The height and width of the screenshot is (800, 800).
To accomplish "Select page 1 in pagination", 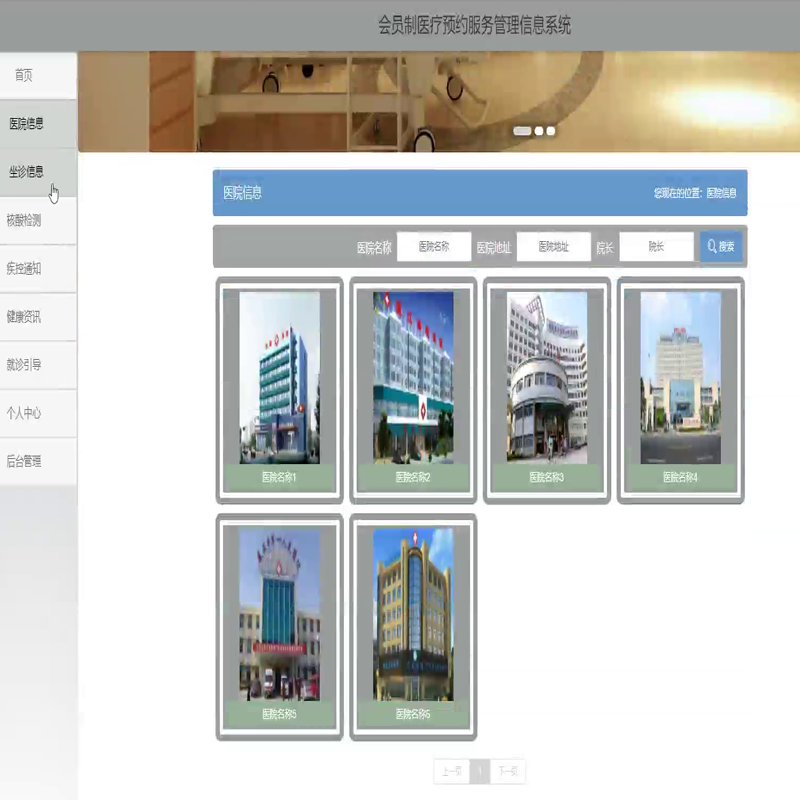I will click(x=480, y=771).
